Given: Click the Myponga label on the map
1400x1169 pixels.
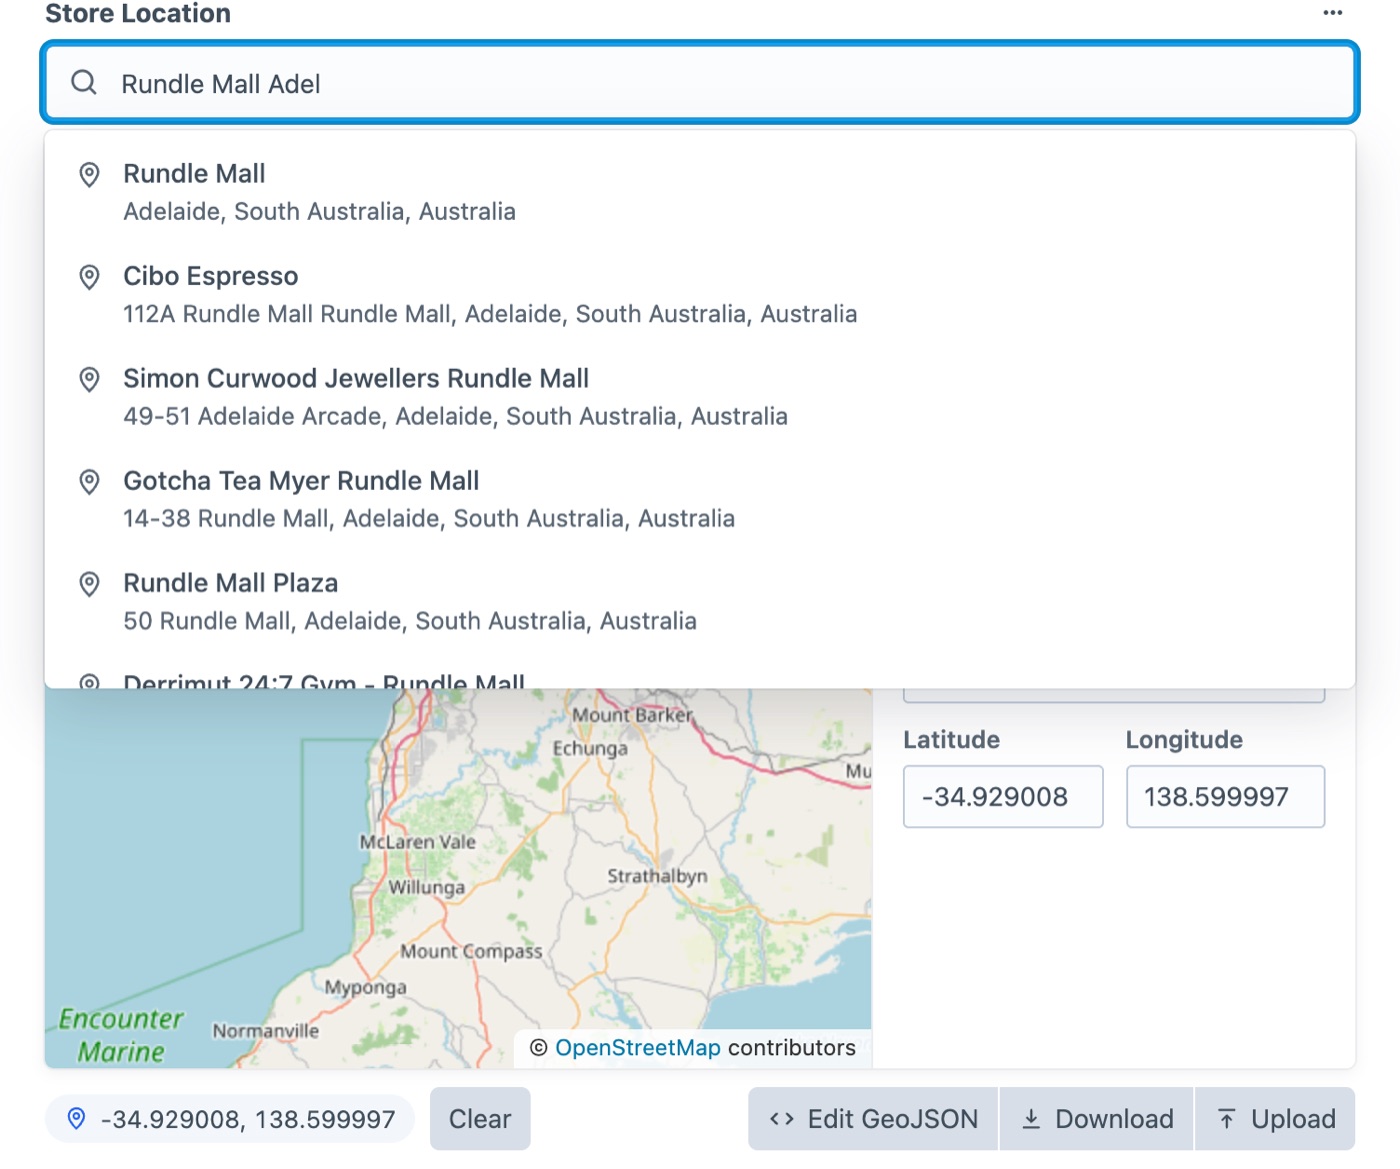Looking at the screenshot, I should [365, 987].
